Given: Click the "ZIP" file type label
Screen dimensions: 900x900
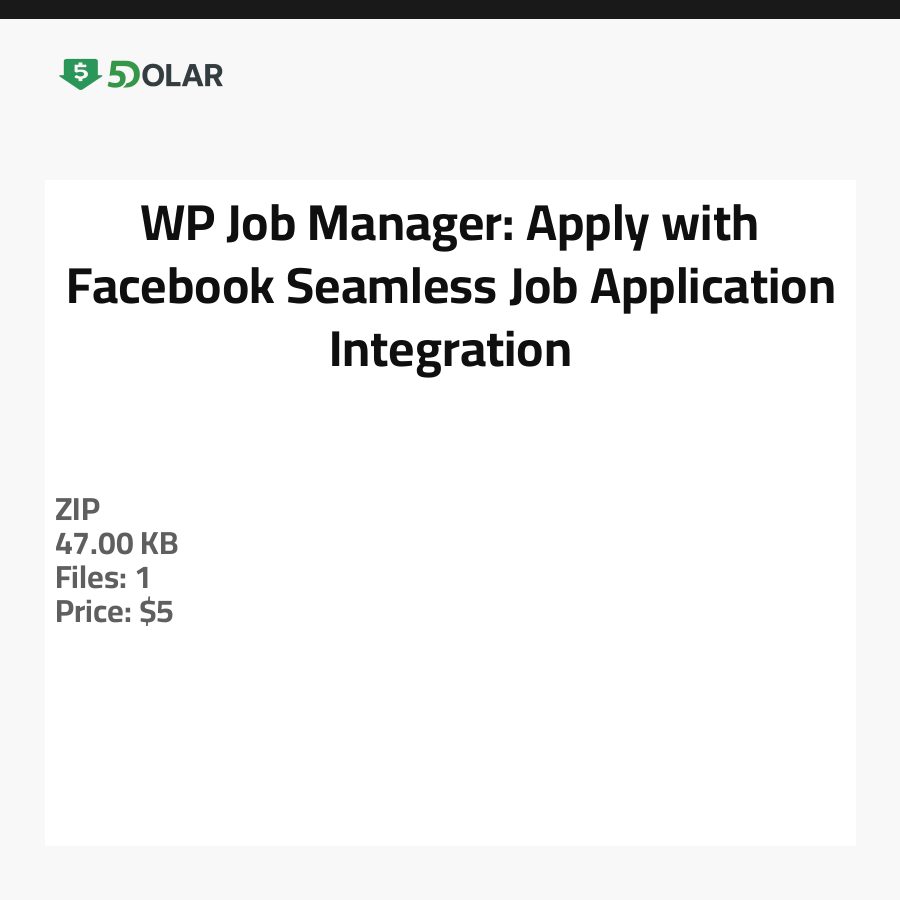Looking at the screenshot, I should pos(78,510).
